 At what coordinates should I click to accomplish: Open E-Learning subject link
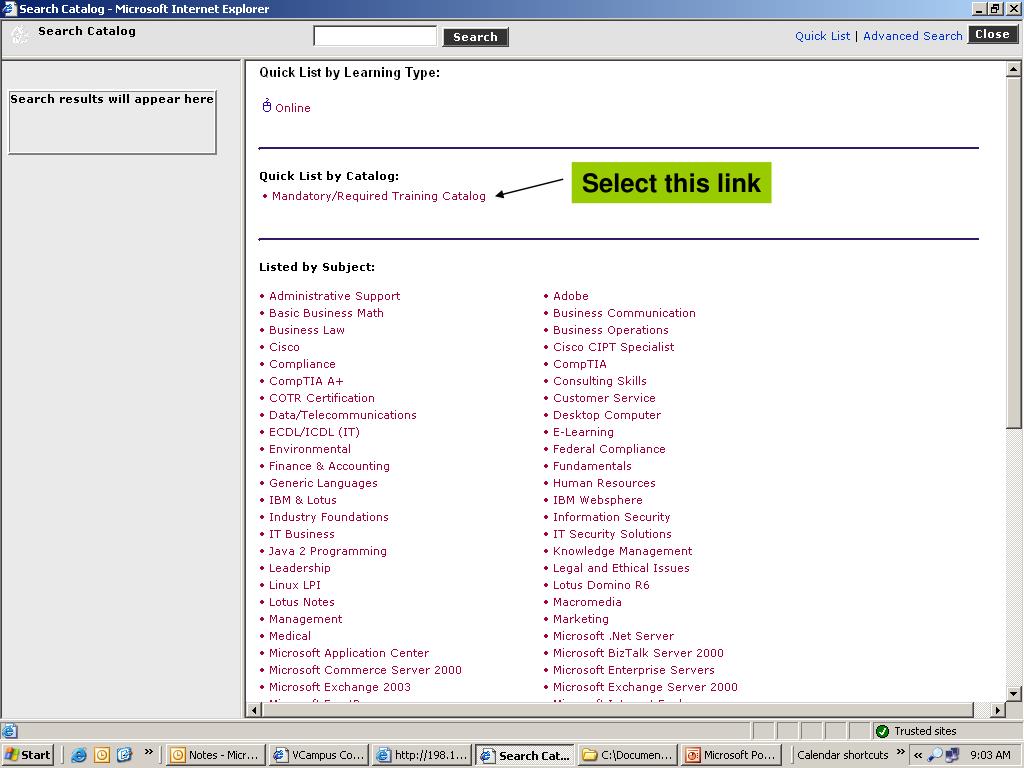(583, 432)
